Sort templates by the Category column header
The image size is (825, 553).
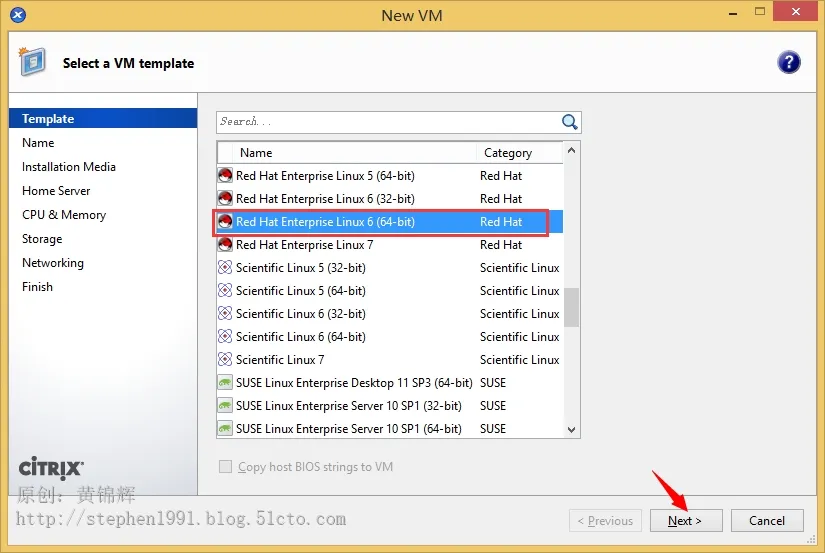520,153
